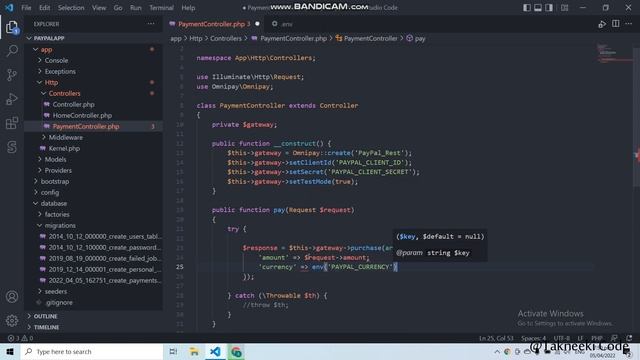
Task: Open Manage gear in activity bar
Action: click(x=12, y=320)
